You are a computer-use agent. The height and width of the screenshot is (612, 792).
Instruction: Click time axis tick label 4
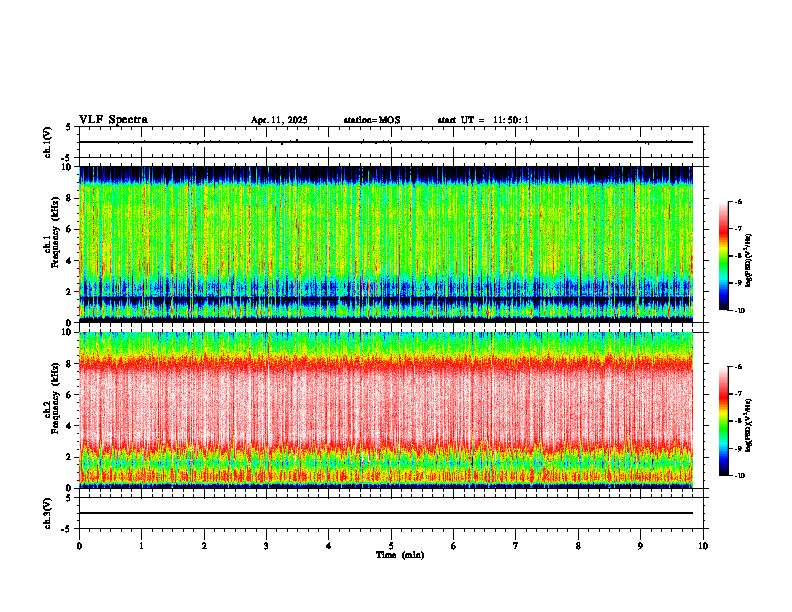329,546
